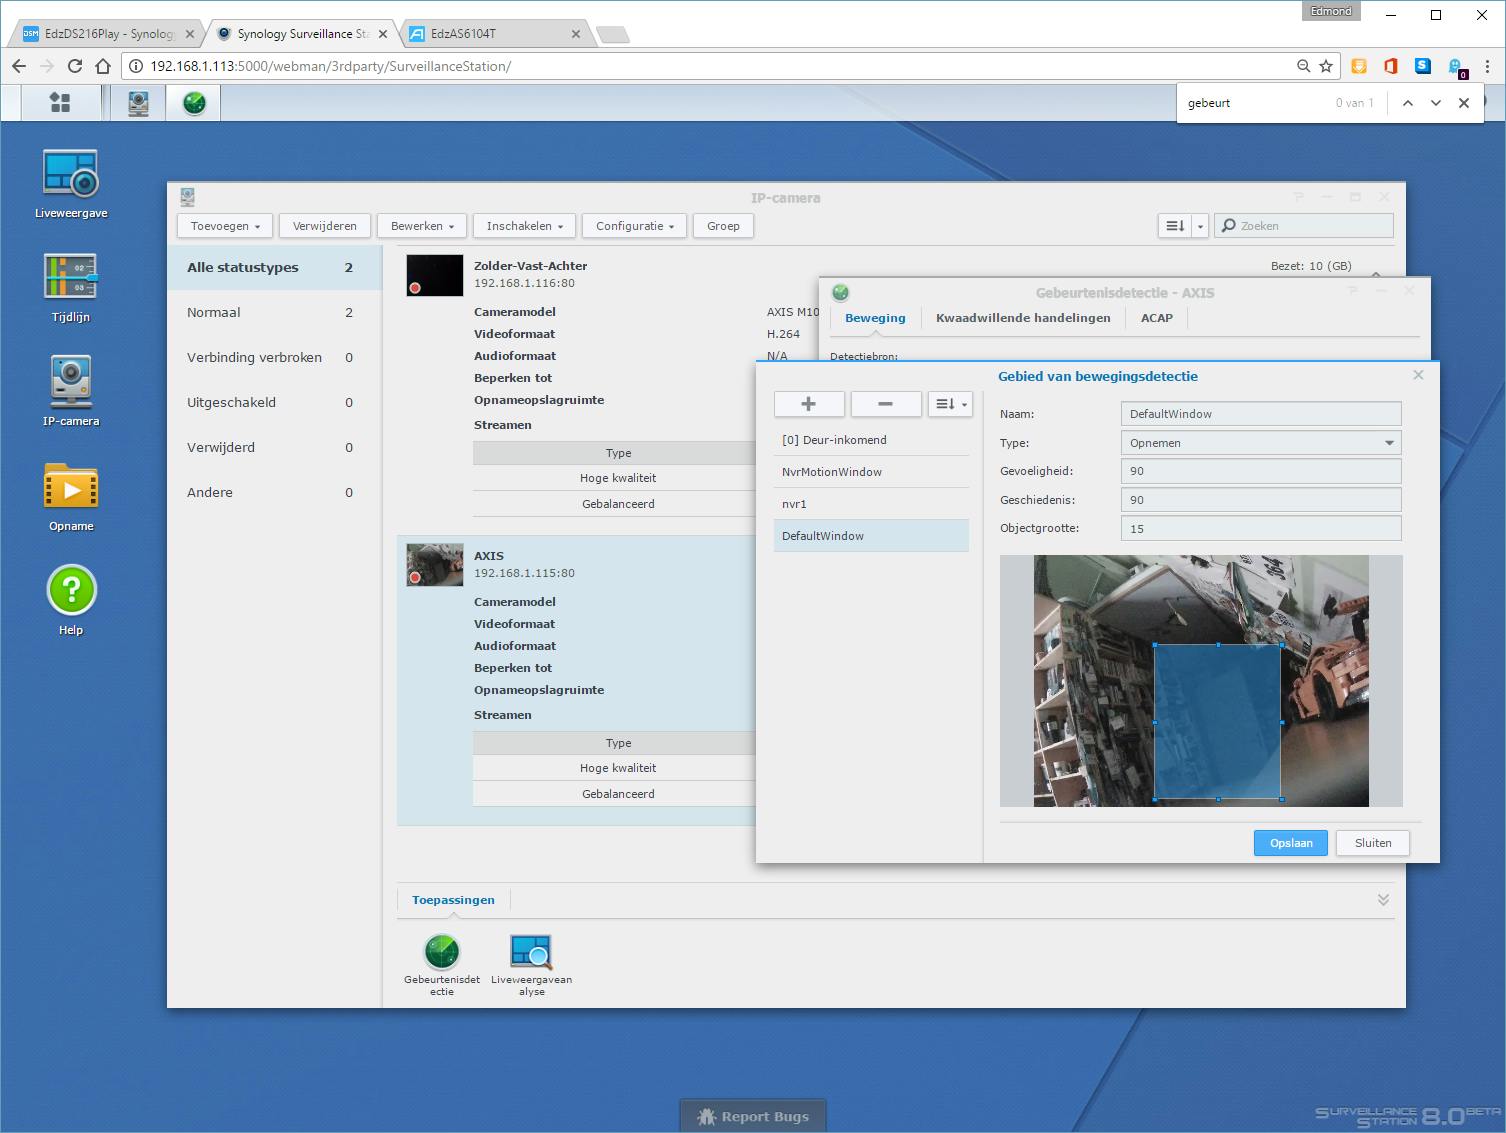The width and height of the screenshot is (1506, 1133).
Task: Open the Opname recordings folder icon
Action: coord(70,487)
